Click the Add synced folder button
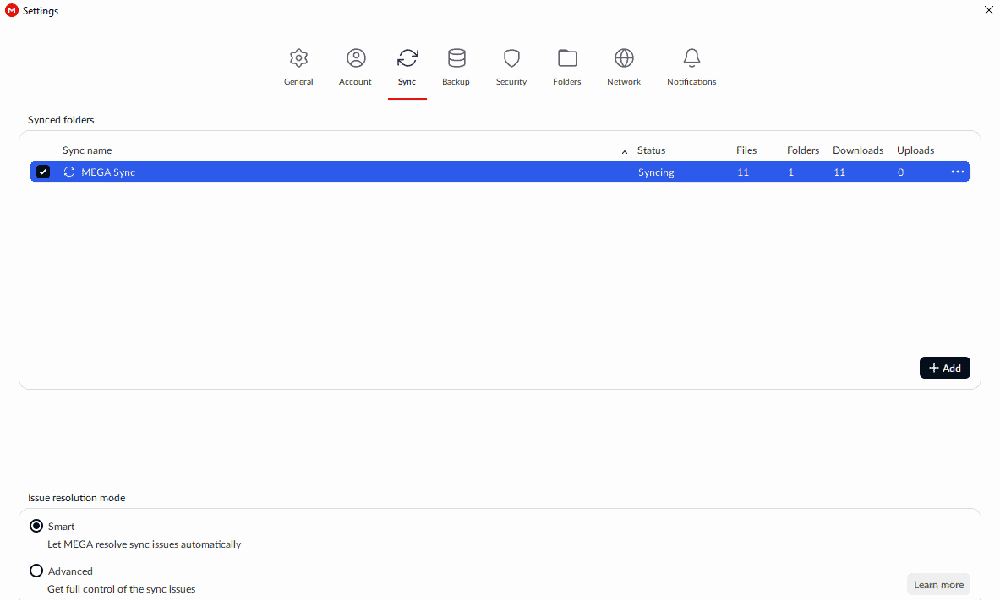Viewport: 1000px width, 600px height. click(944, 368)
